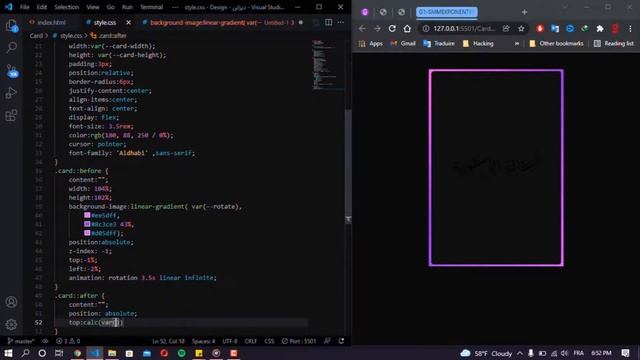This screenshot has height=360, width=640.
Task: Open the Run menu
Action: pos(127,7)
